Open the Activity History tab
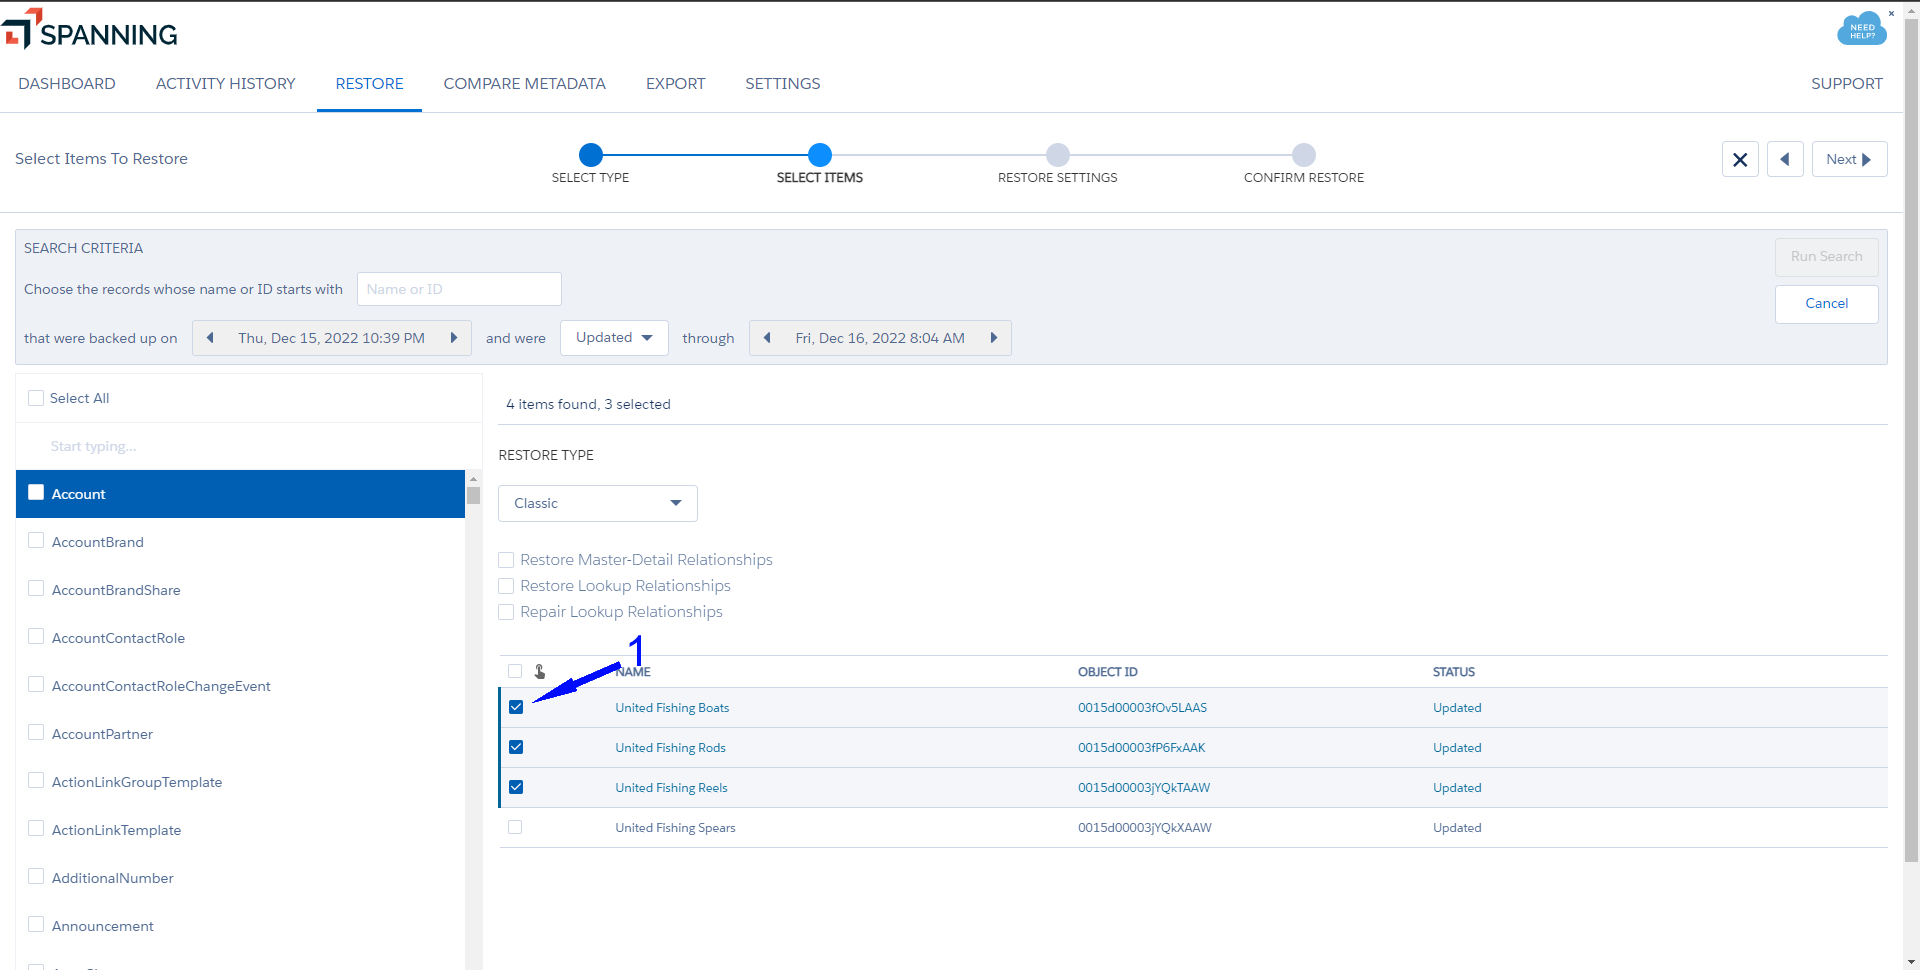 pyautogui.click(x=226, y=84)
